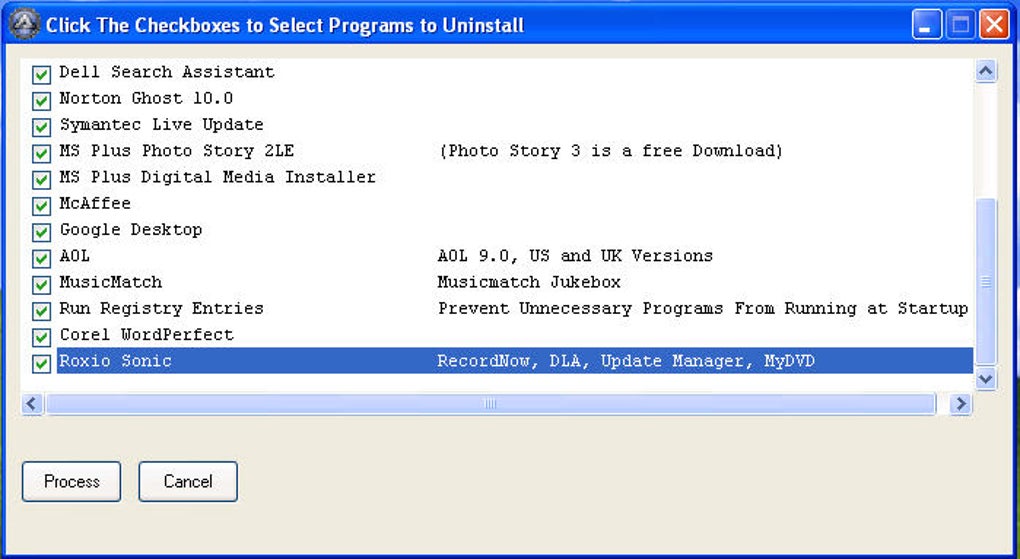Click the highlighted Roxio Sonic row name
Screen dimensions: 1020x559
pyautogui.click(x=115, y=361)
